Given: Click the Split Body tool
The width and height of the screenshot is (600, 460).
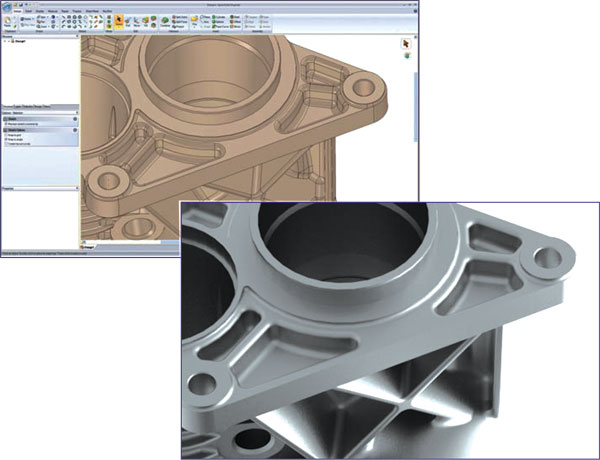Looking at the screenshot, I should pyautogui.click(x=179, y=17).
